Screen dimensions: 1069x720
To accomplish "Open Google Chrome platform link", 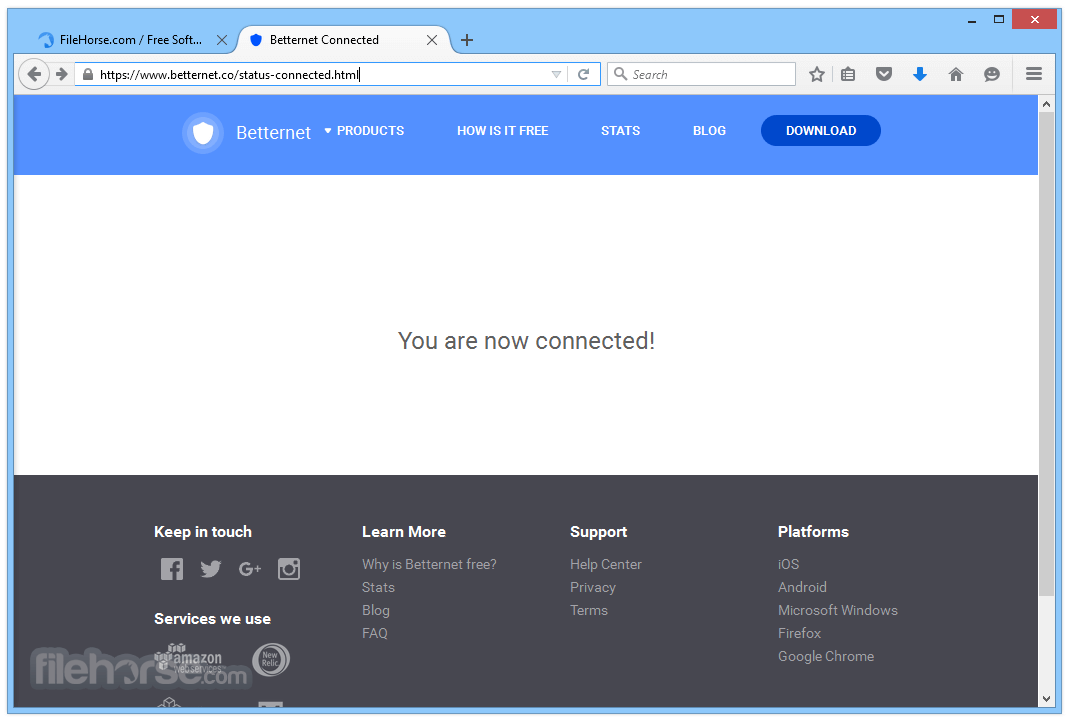I will pos(826,657).
